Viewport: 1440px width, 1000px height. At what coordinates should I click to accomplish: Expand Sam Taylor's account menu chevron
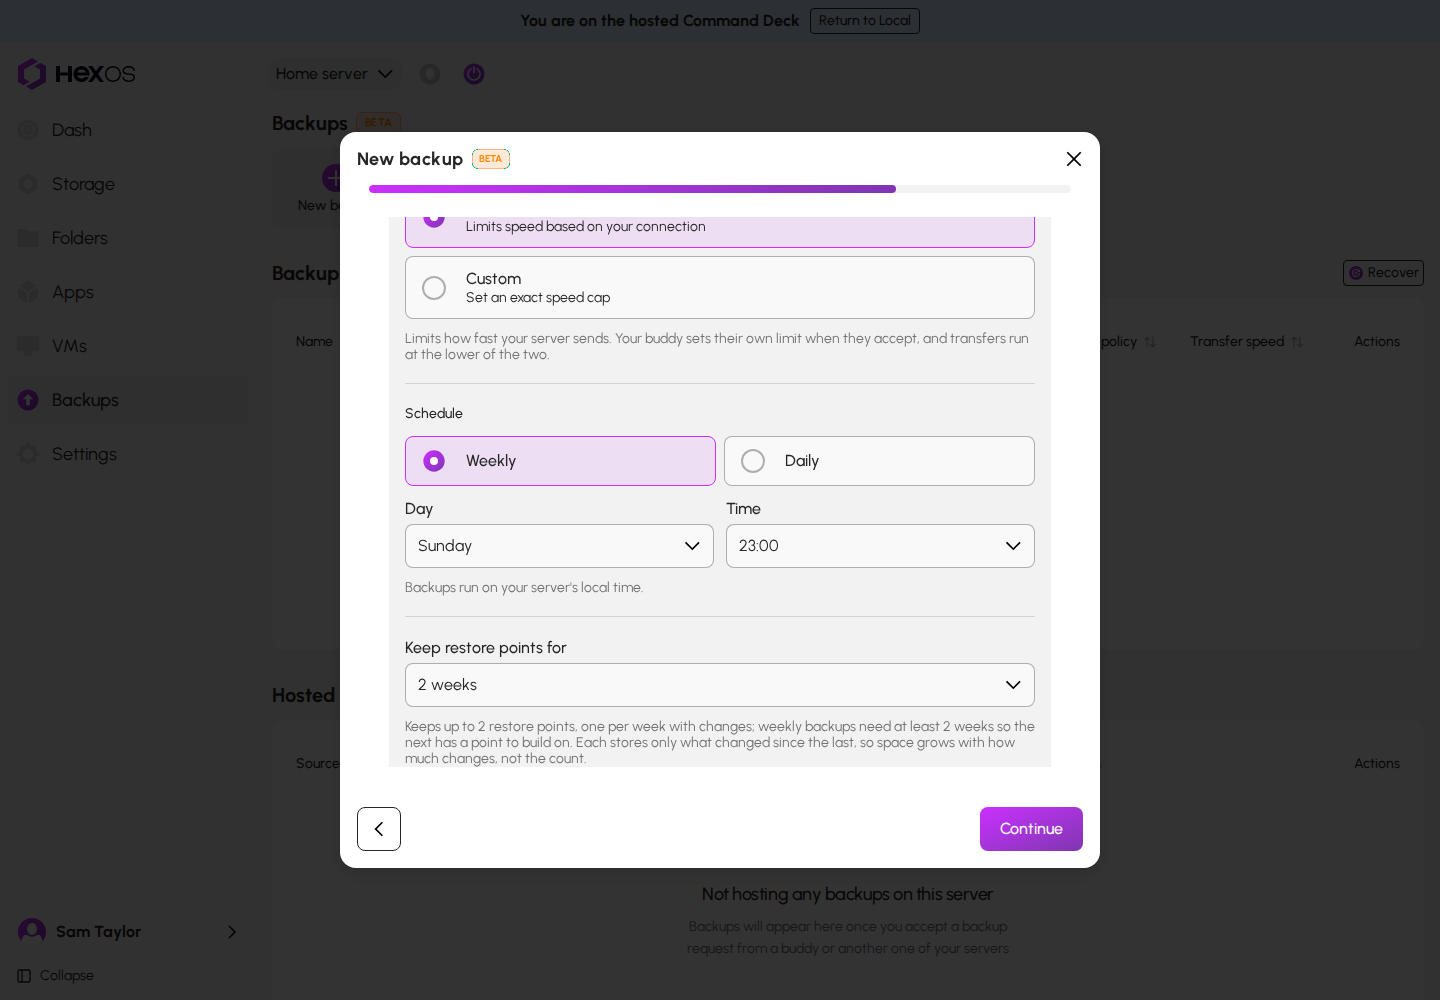coord(232,932)
